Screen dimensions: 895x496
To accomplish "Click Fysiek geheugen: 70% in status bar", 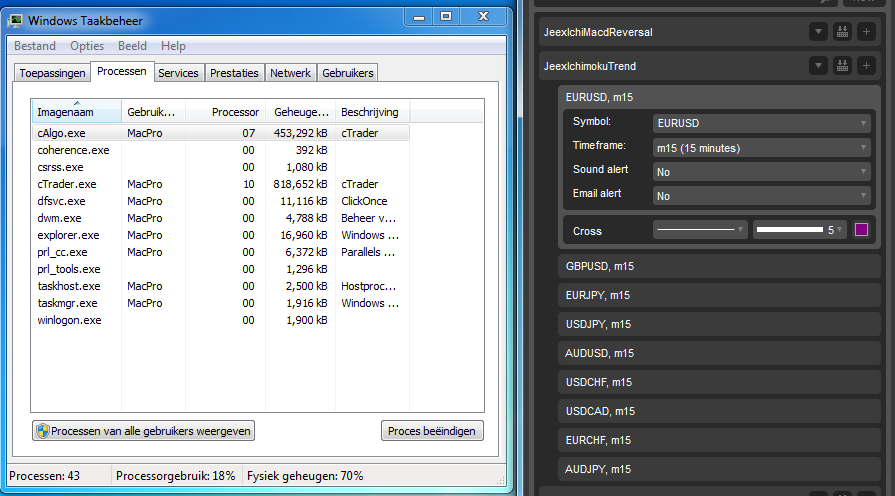I will (x=305, y=476).
